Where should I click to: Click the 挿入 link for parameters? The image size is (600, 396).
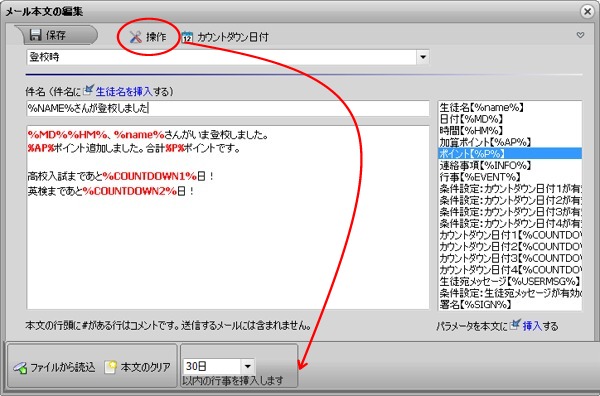pyautogui.click(x=532, y=326)
